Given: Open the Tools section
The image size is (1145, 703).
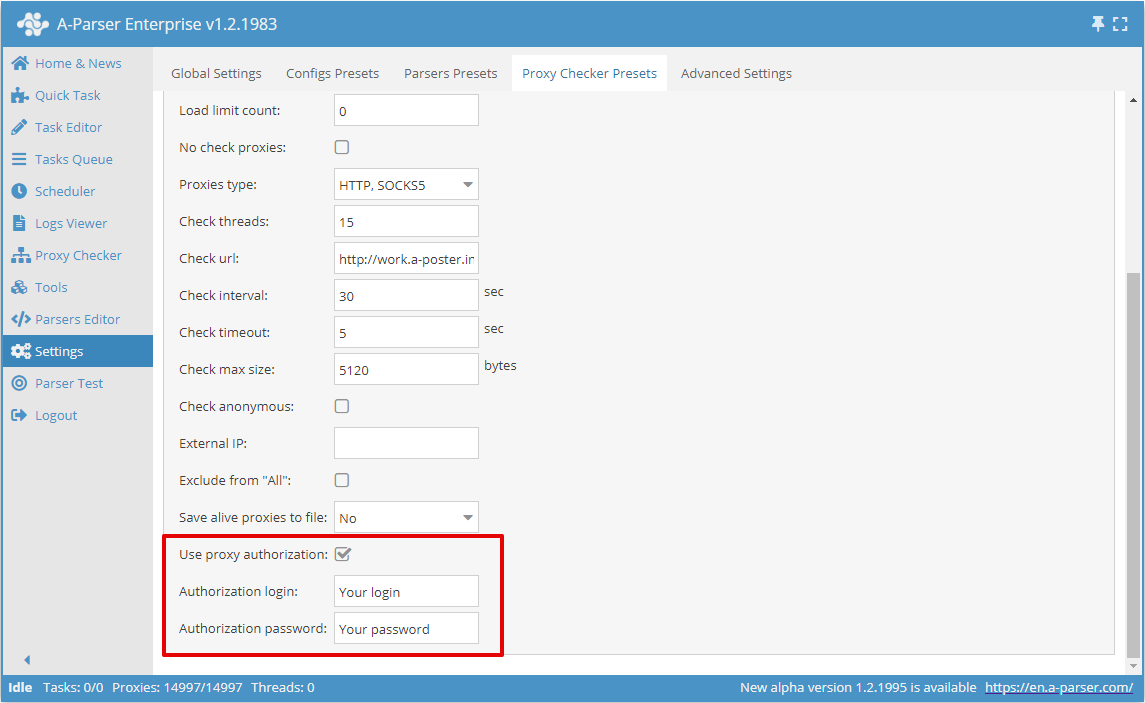Looking at the screenshot, I should [x=46, y=287].
